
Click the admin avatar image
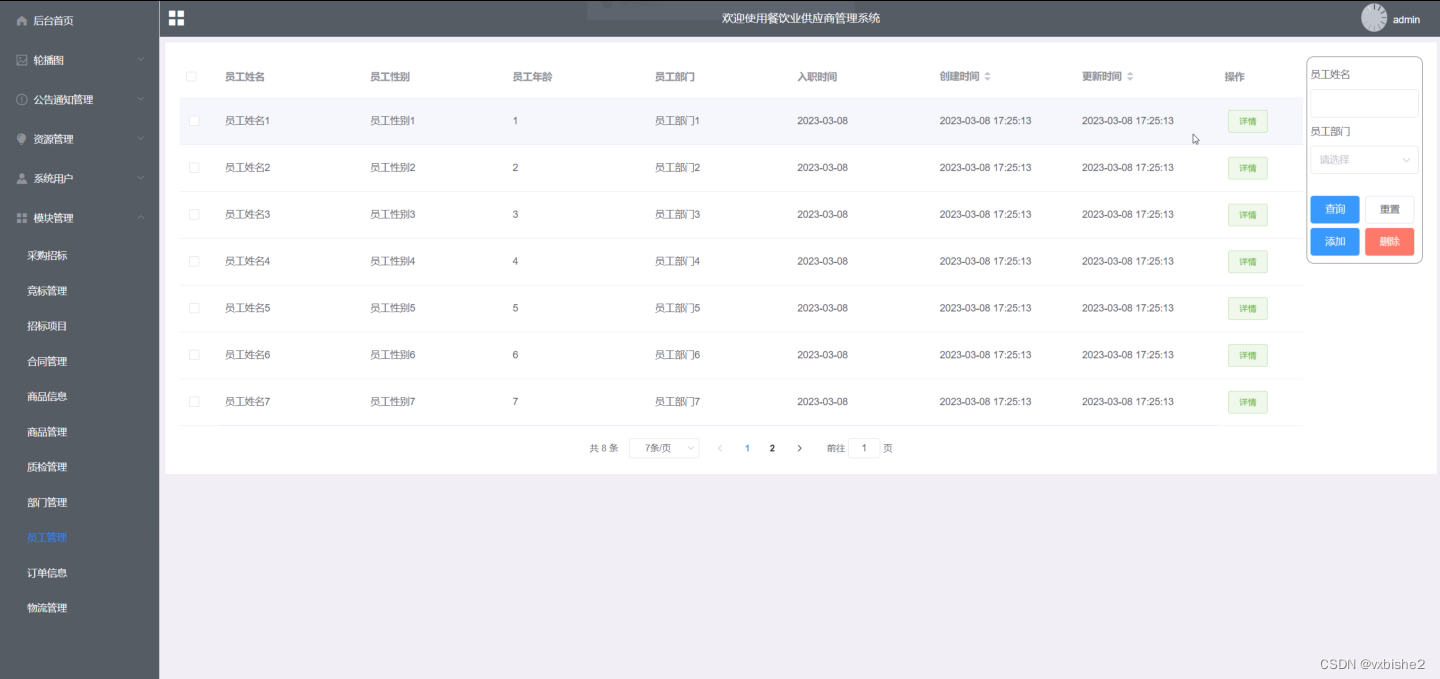1374,18
